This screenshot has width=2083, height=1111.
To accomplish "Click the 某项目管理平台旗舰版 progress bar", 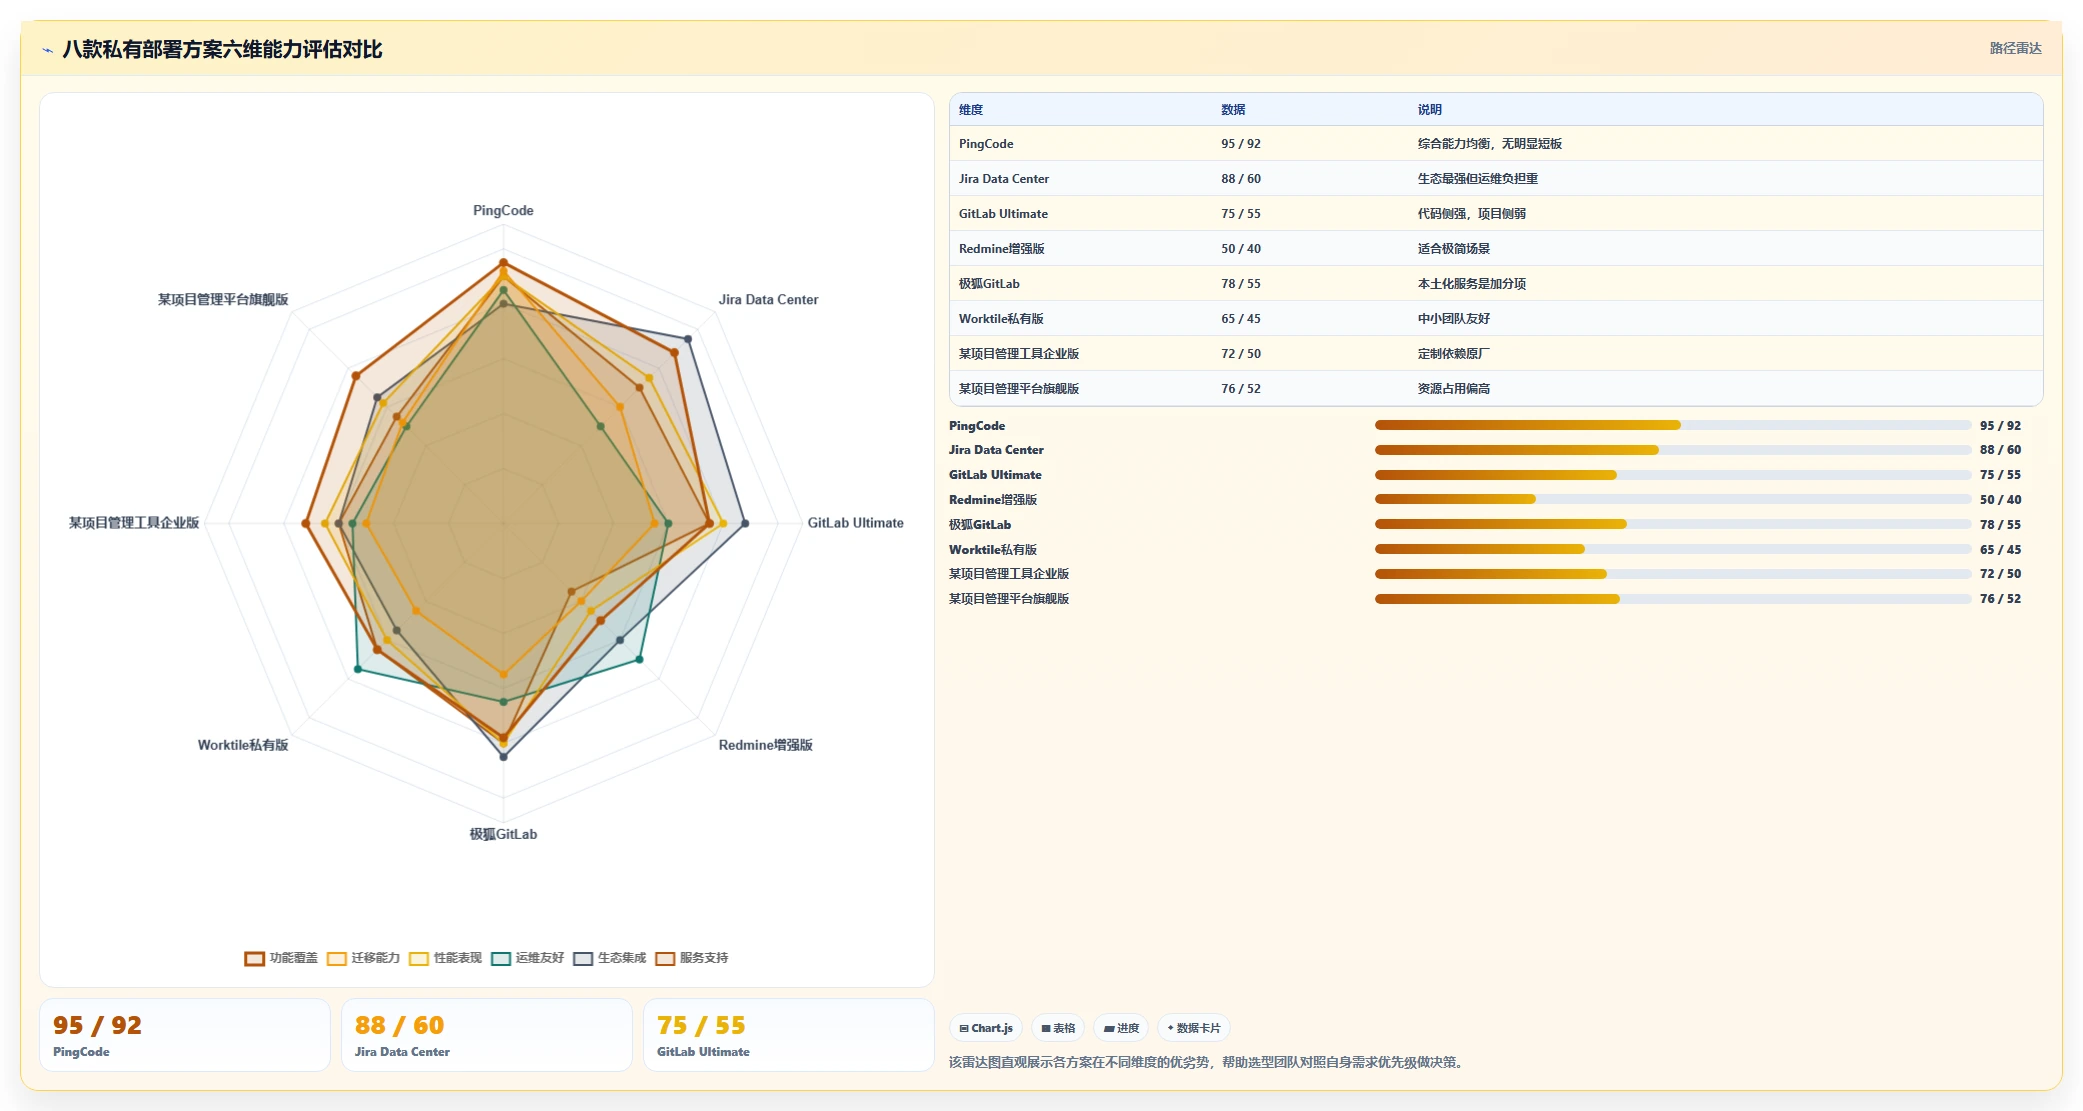I will 1672,599.
